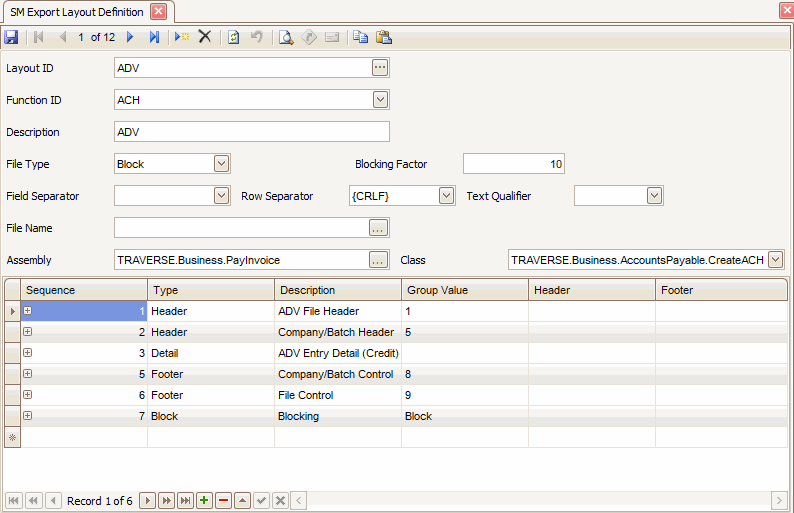
Task: Open Print Preview from toolbar
Action: (286, 37)
